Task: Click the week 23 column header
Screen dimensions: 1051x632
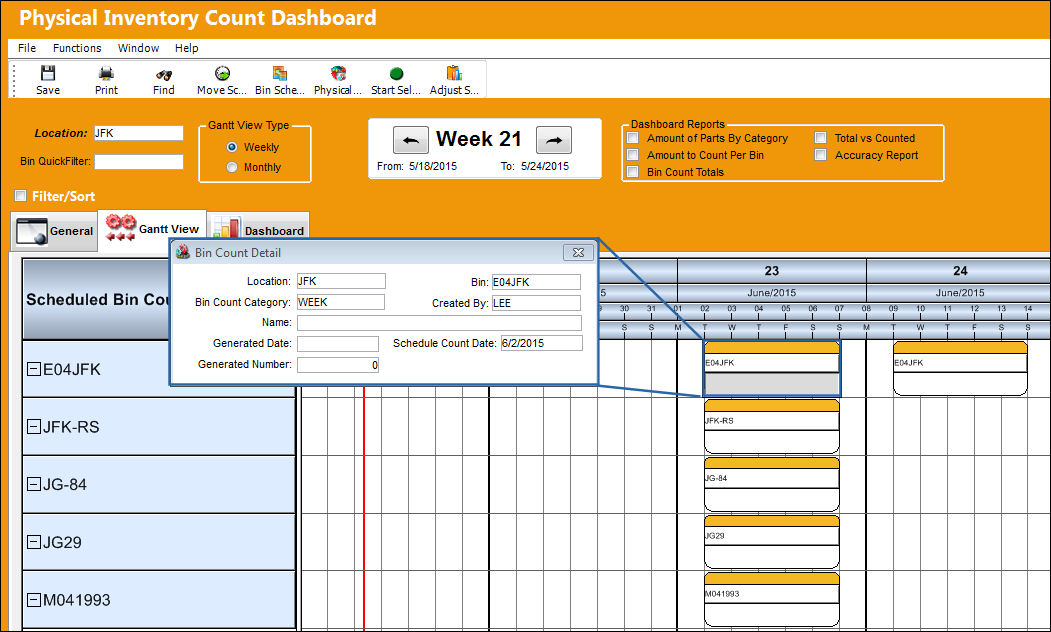Action: click(771, 271)
